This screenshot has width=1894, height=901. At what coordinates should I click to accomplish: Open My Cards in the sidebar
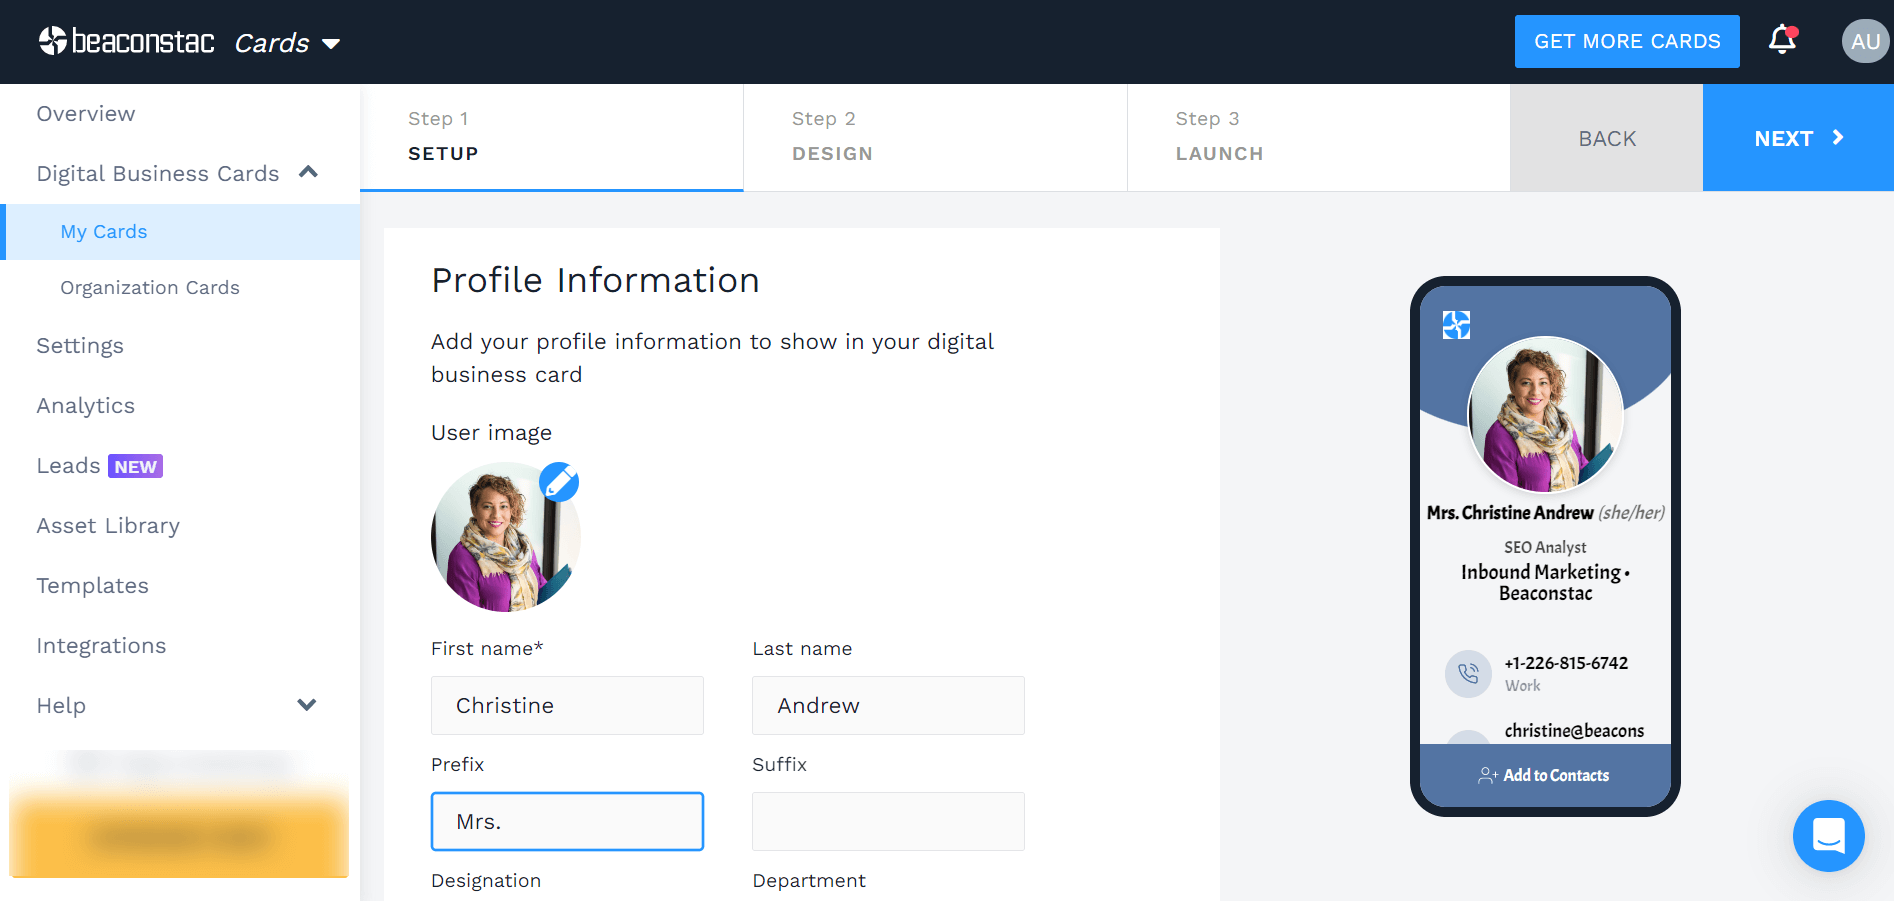click(103, 231)
